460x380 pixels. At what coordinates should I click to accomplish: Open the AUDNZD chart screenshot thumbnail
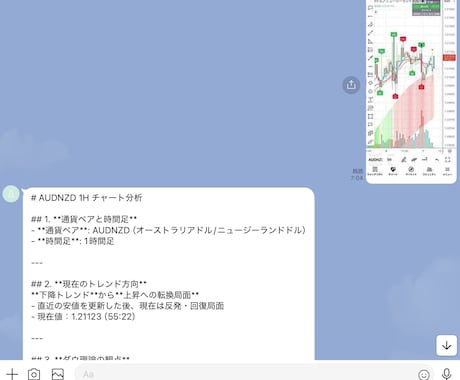coord(411,91)
